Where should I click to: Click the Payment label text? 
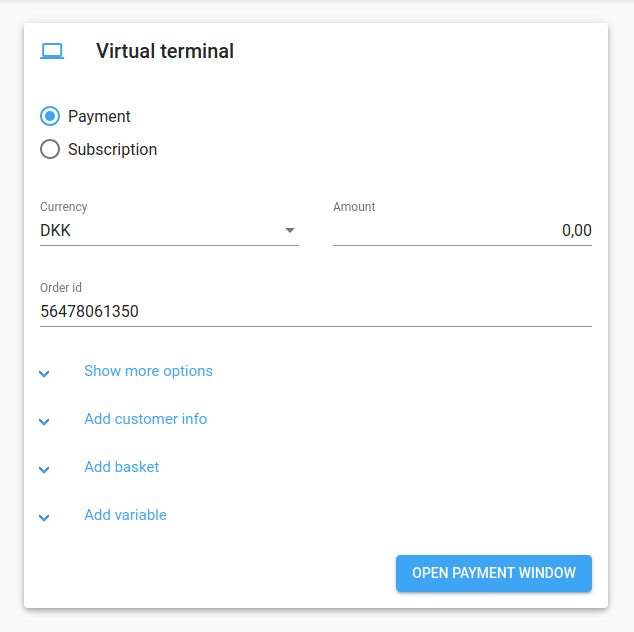(99, 116)
